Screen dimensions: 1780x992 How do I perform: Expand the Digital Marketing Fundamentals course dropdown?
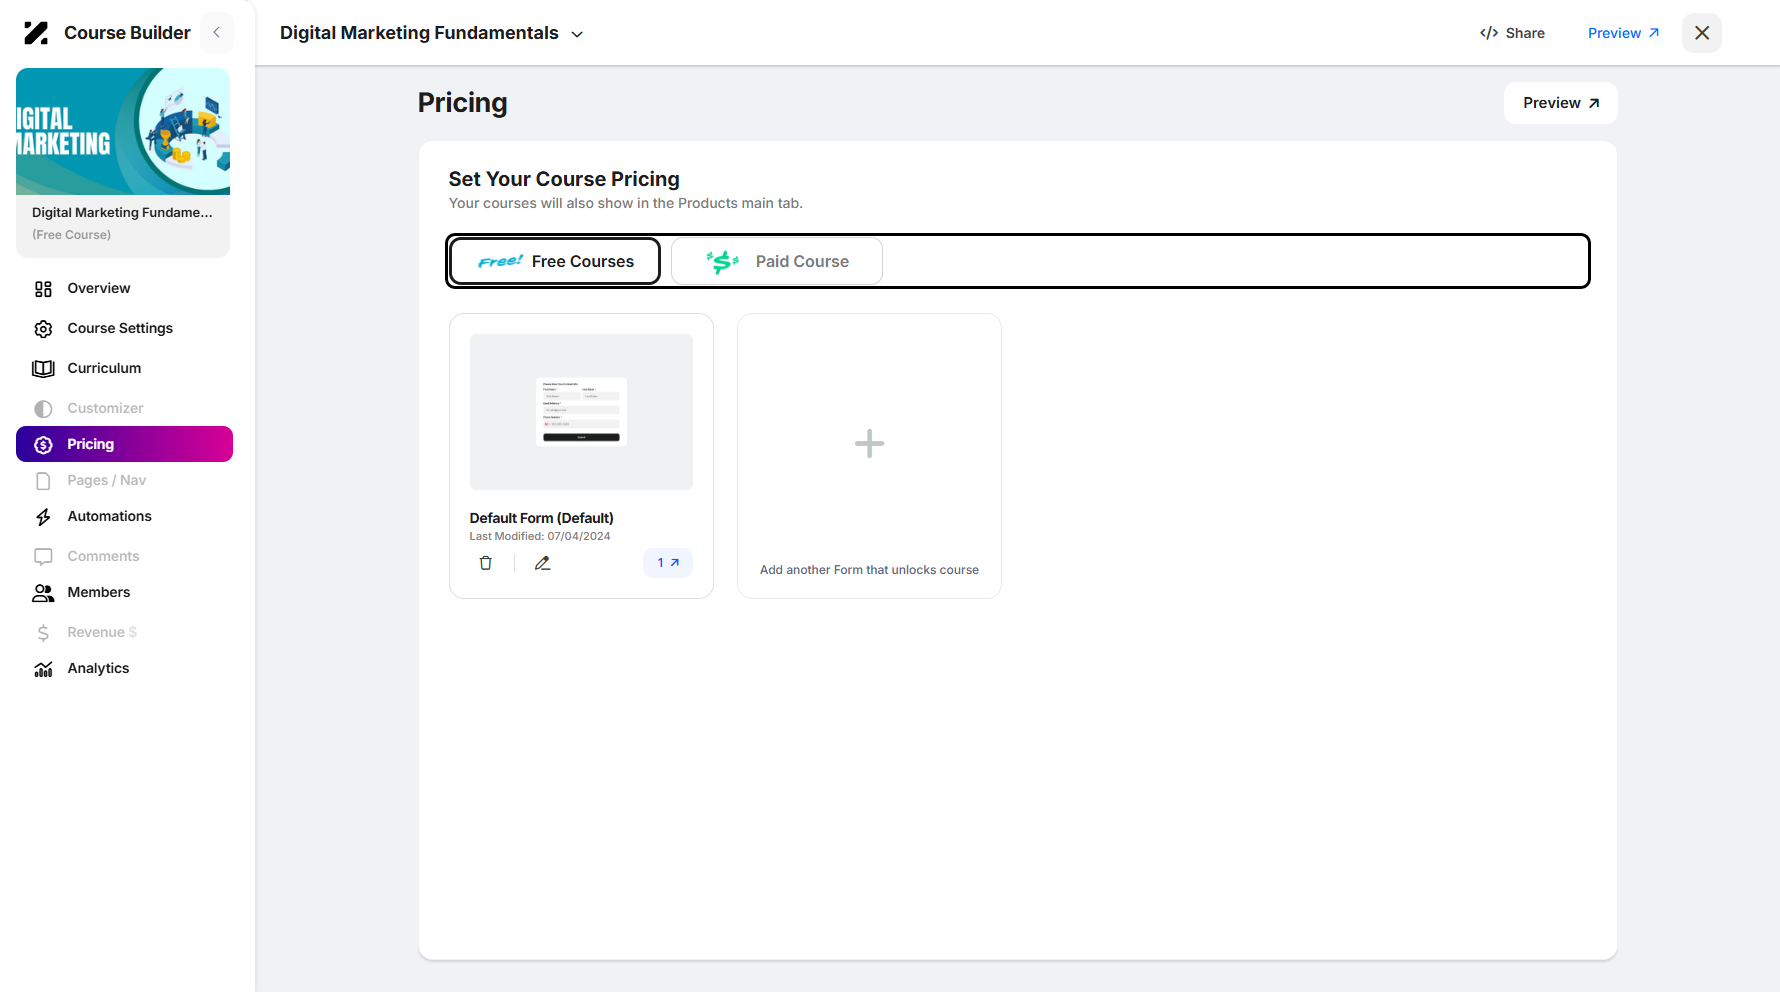[x=577, y=34]
